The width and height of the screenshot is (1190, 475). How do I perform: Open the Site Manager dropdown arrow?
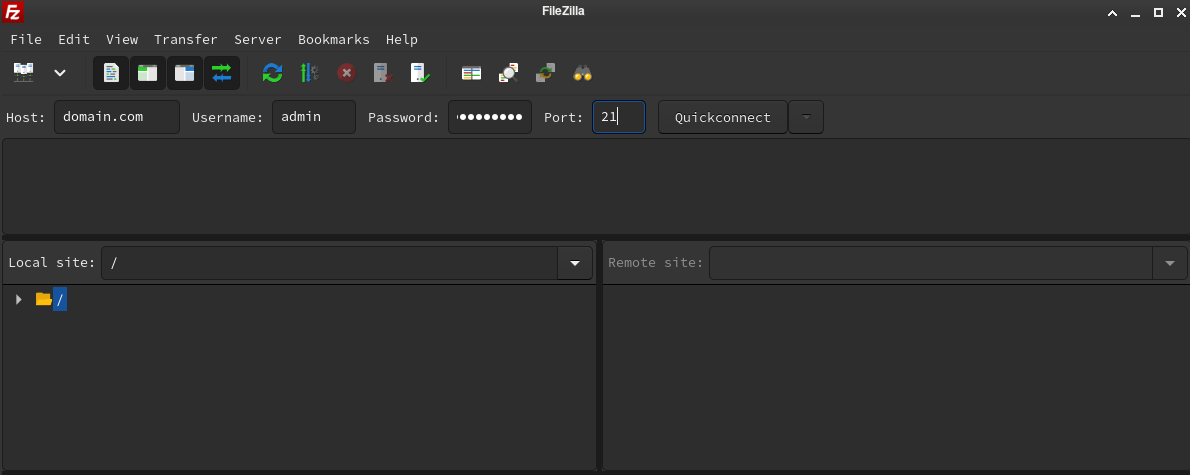click(60, 73)
